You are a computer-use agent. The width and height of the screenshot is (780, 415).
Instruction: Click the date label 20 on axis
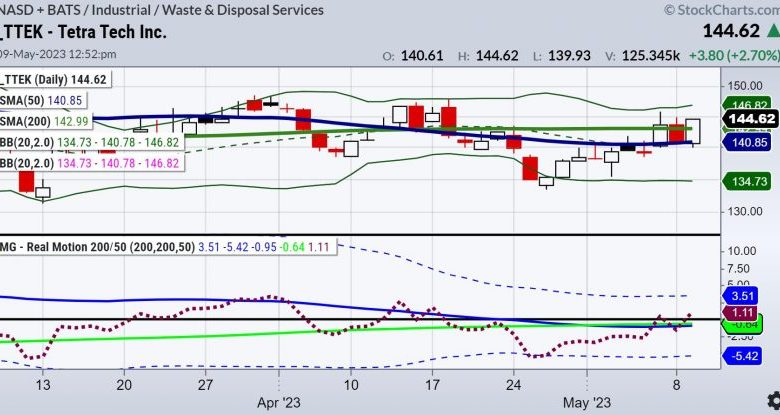pos(124,385)
